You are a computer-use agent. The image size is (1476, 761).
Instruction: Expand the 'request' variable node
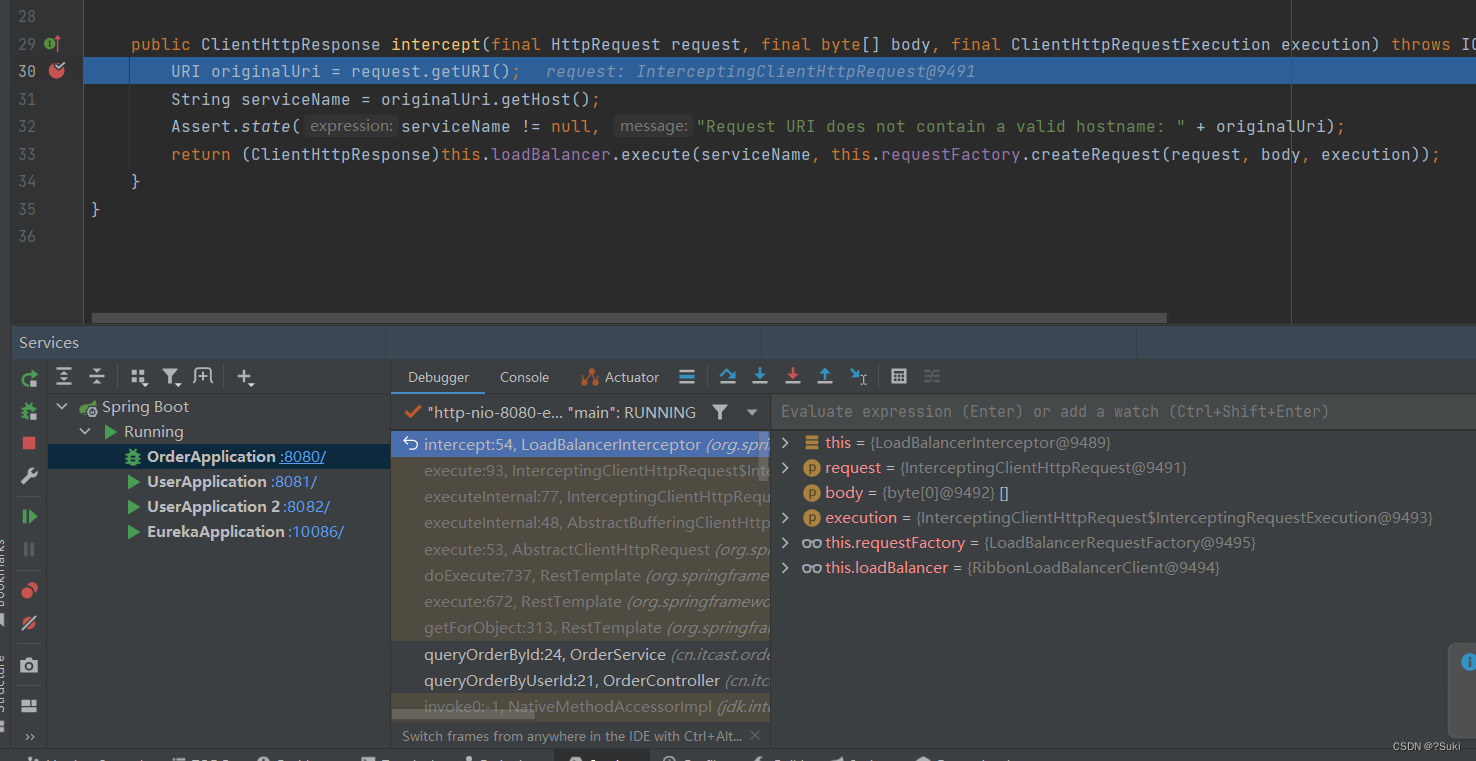(785, 467)
